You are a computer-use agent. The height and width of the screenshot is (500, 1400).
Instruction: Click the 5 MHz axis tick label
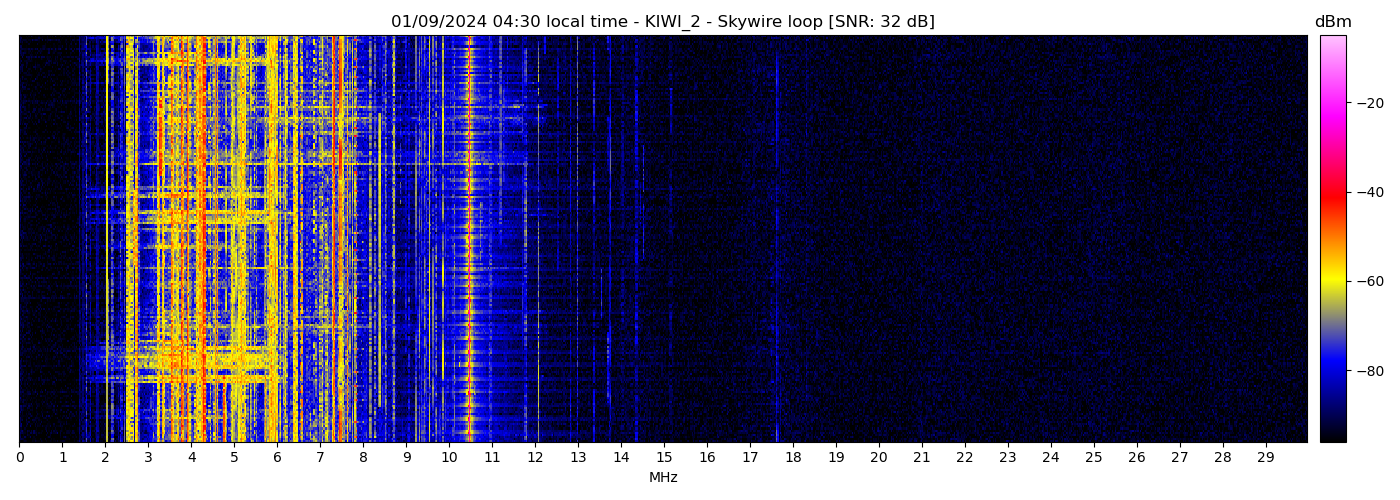tap(234, 458)
